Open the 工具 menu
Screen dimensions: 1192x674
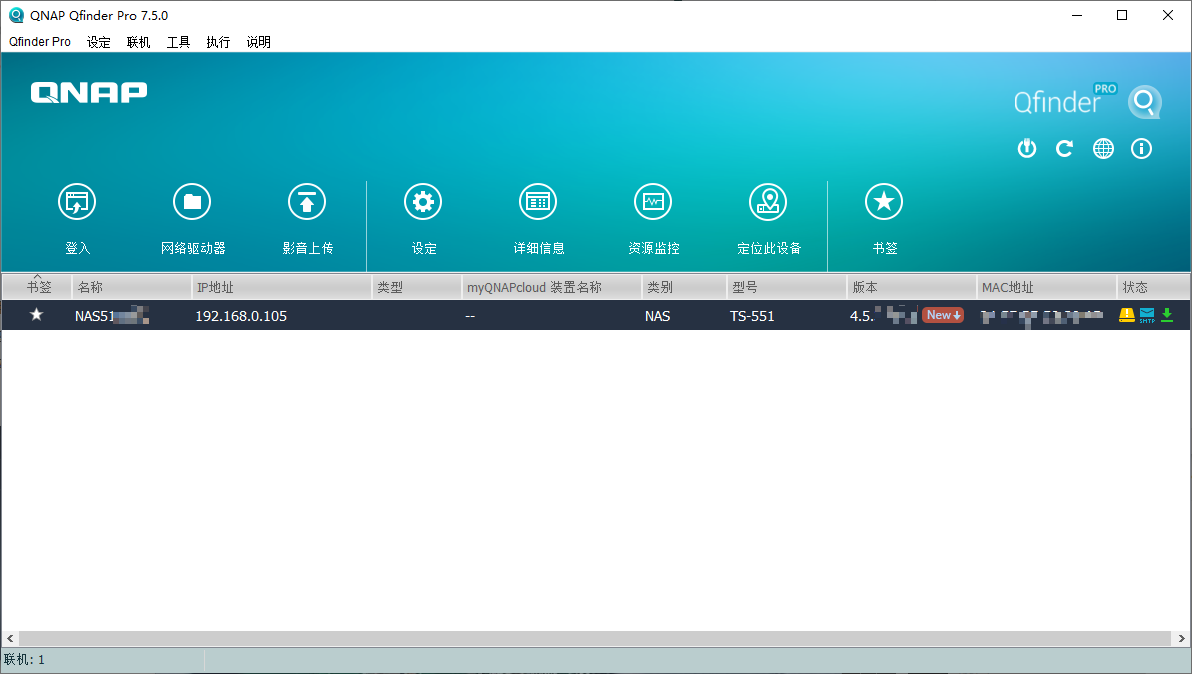(x=178, y=42)
